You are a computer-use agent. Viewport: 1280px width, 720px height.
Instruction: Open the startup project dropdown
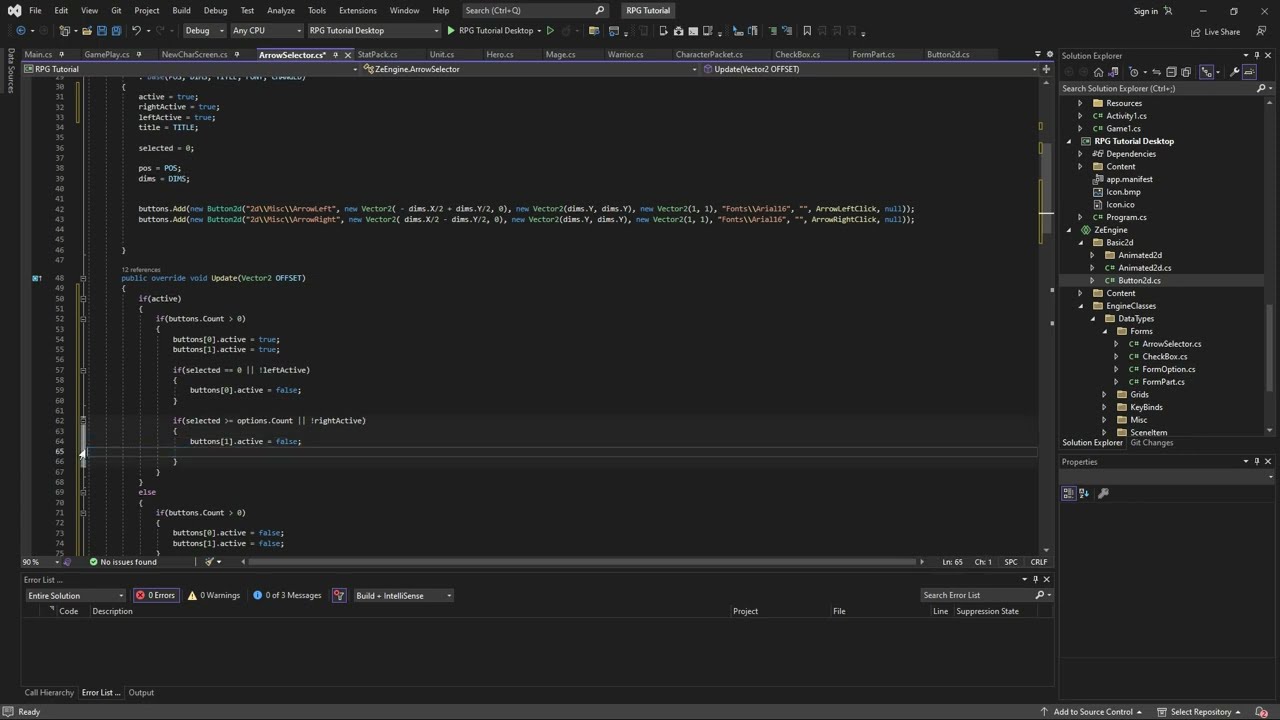(x=374, y=31)
